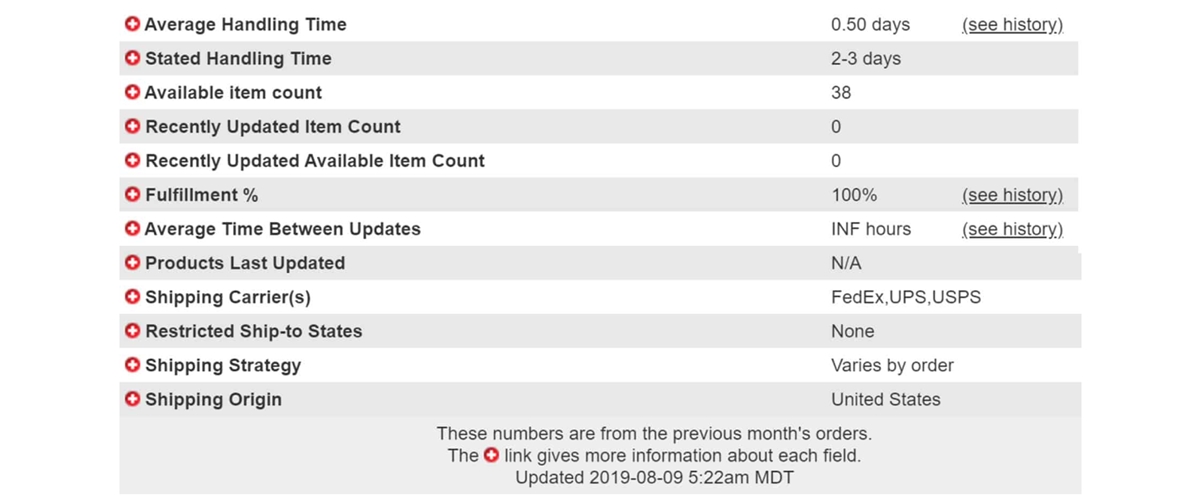Open info icon for Recently Updated Available Item Count
The image size is (1200, 500).
click(132, 161)
